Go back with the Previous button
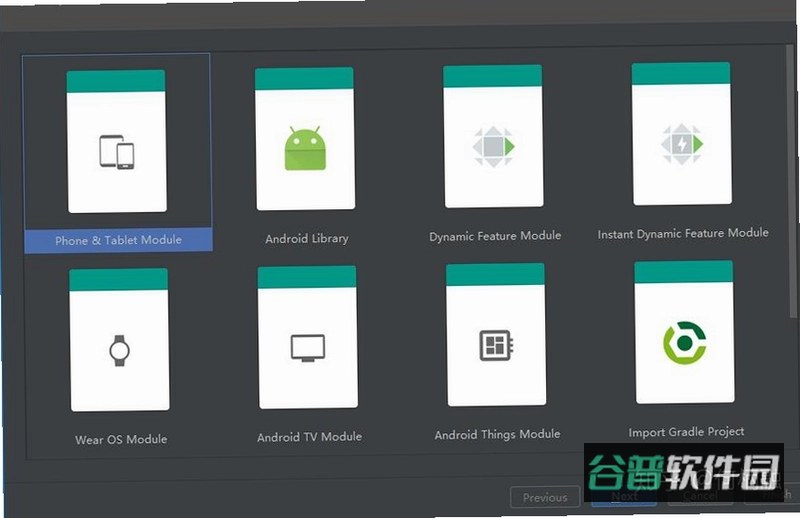The image size is (800, 518). tap(545, 497)
